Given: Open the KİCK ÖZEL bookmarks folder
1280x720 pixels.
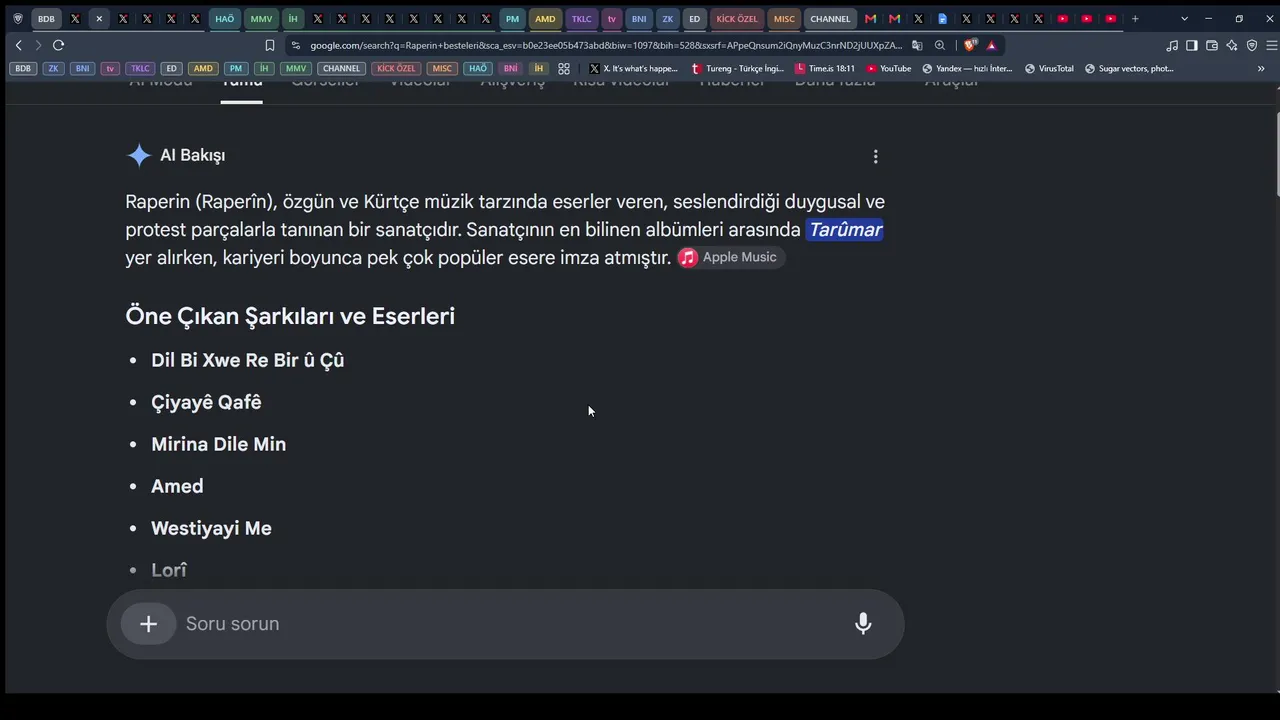Looking at the screenshot, I should pos(396,69).
